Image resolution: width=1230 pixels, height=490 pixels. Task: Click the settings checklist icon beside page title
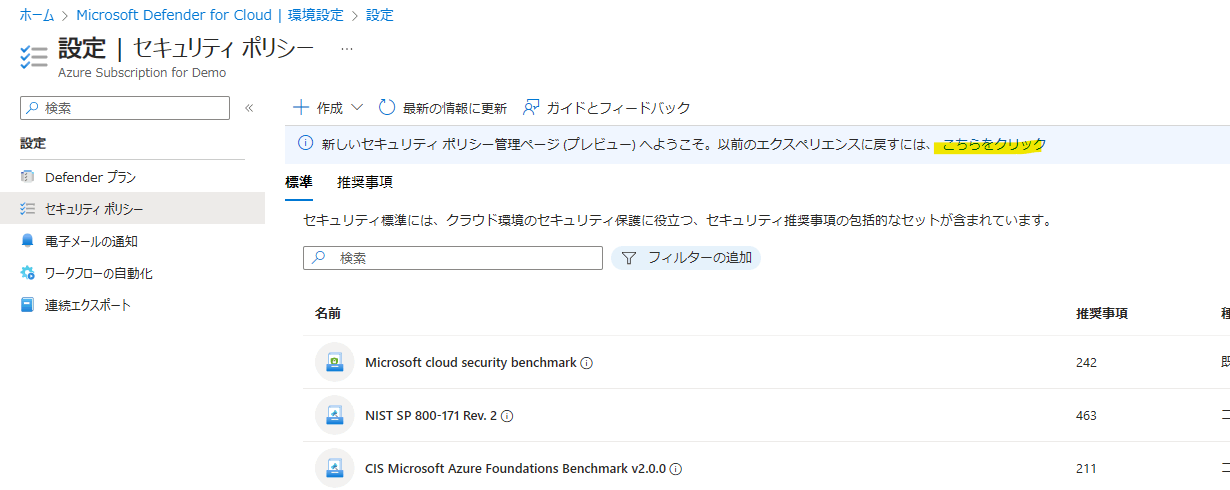click(33, 56)
